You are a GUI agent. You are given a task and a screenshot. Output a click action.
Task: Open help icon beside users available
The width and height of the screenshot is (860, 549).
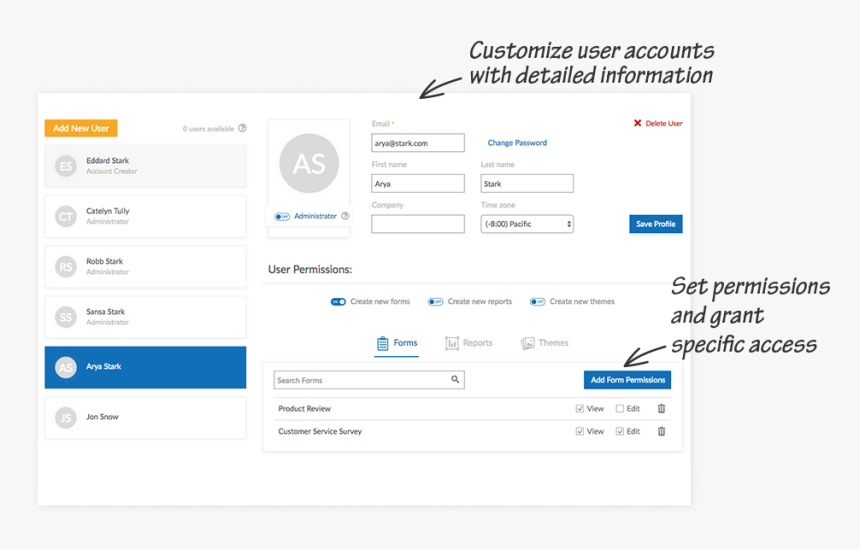click(242, 128)
